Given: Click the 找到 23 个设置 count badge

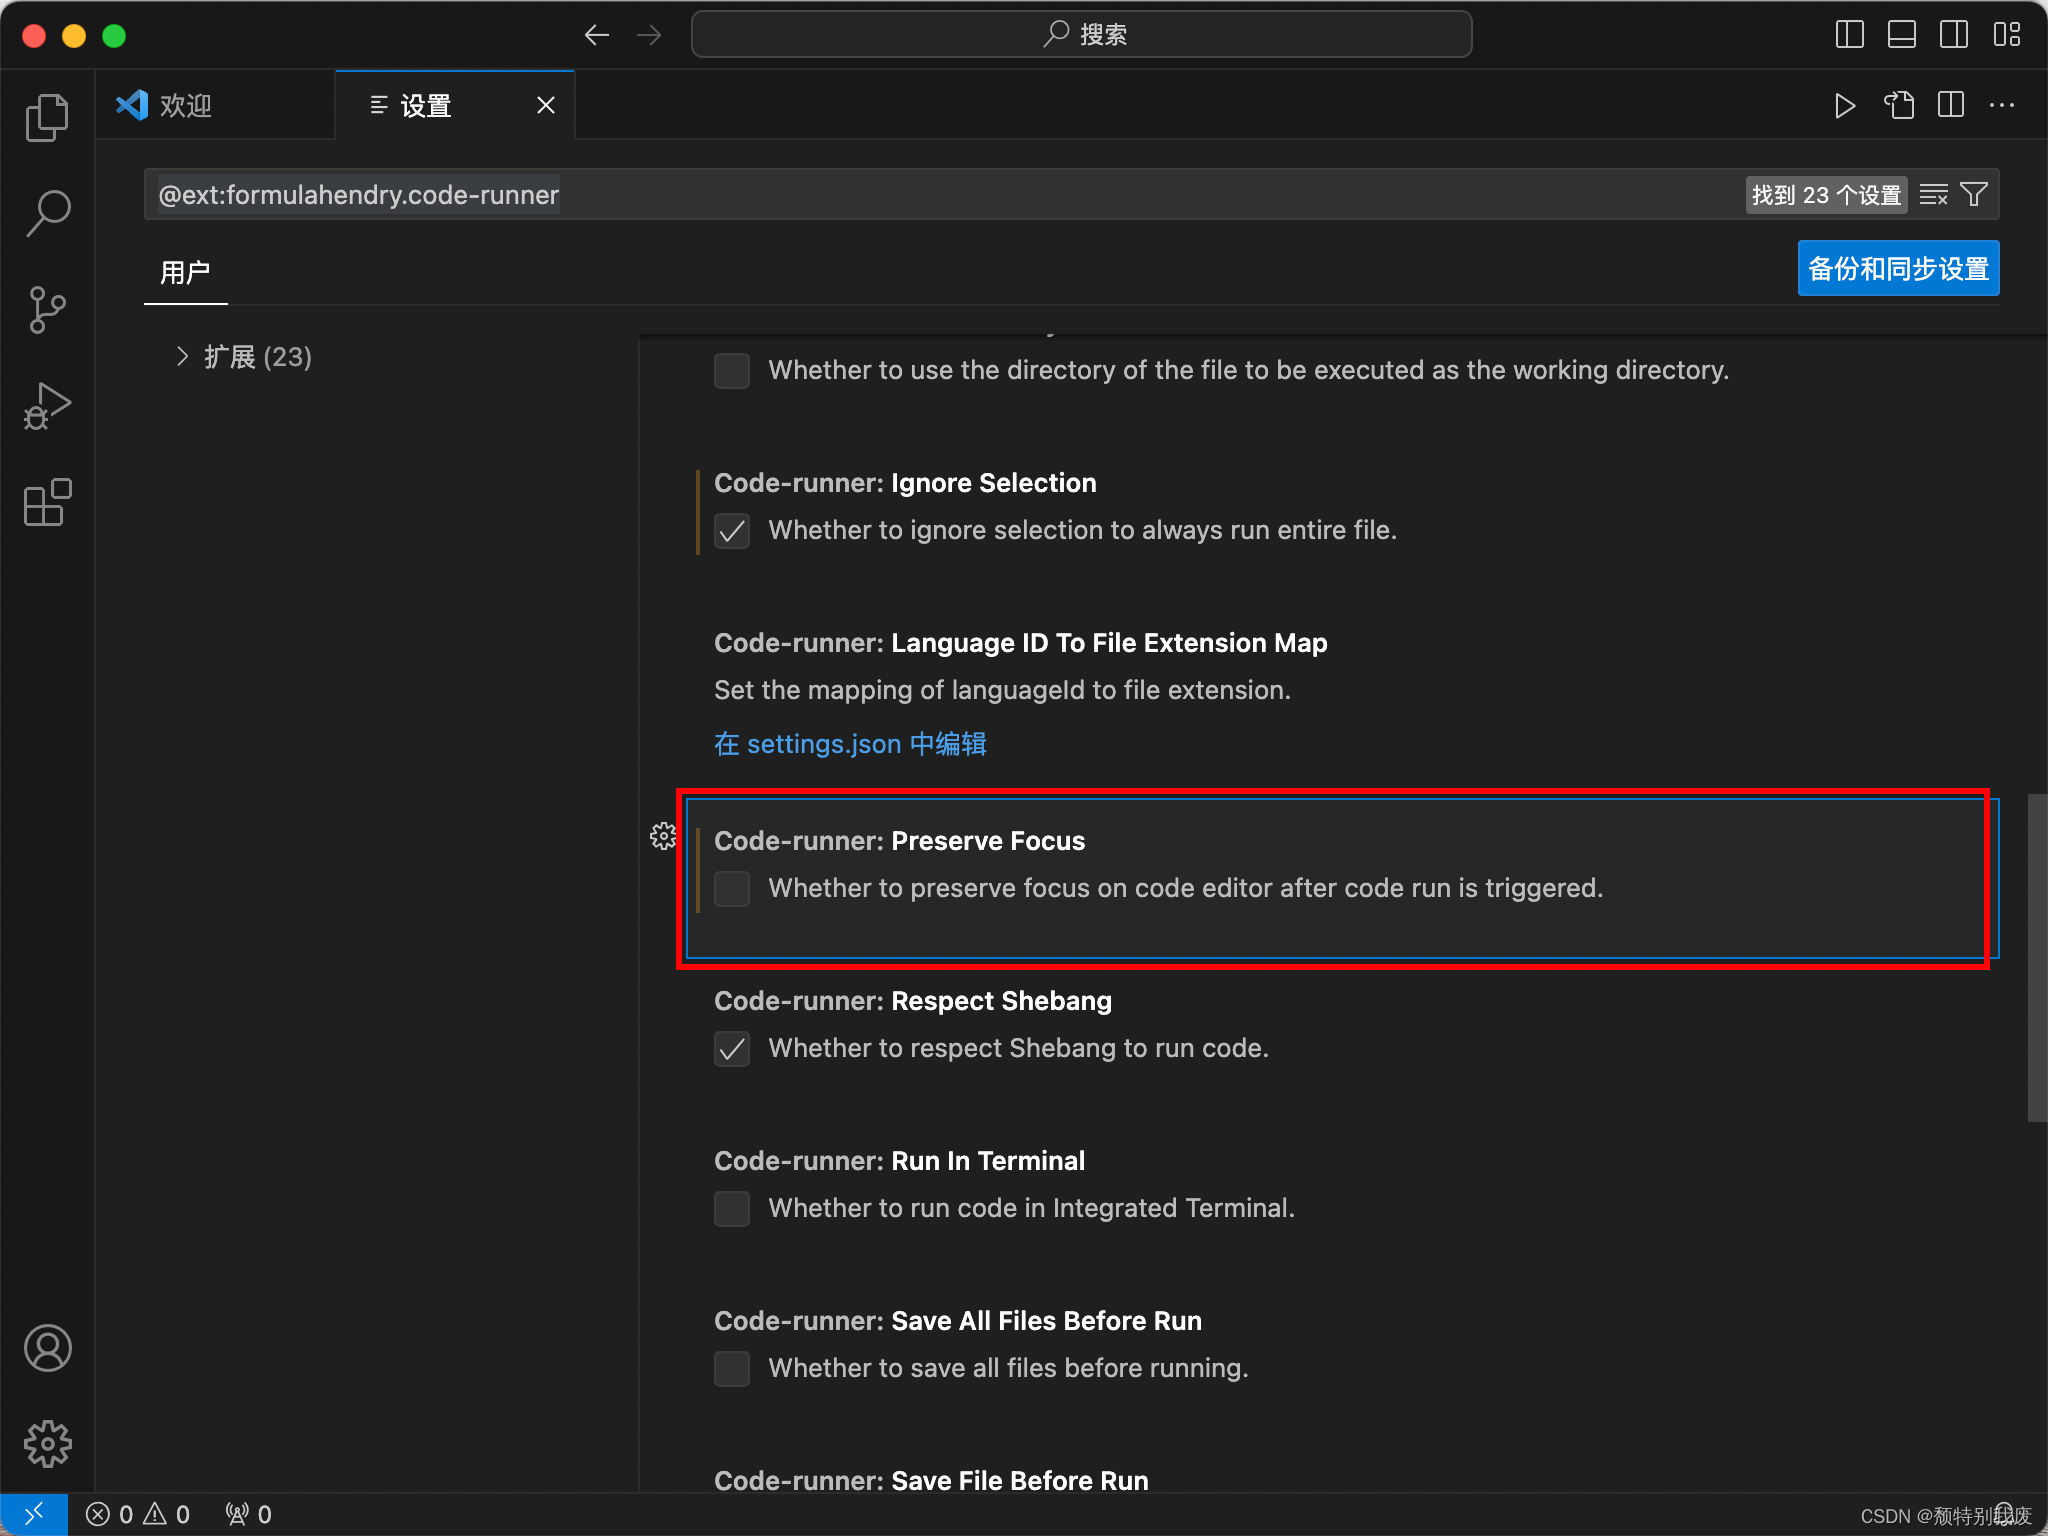Looking at the screenshot, I should pyautogui.click(x=1826, y=195).
